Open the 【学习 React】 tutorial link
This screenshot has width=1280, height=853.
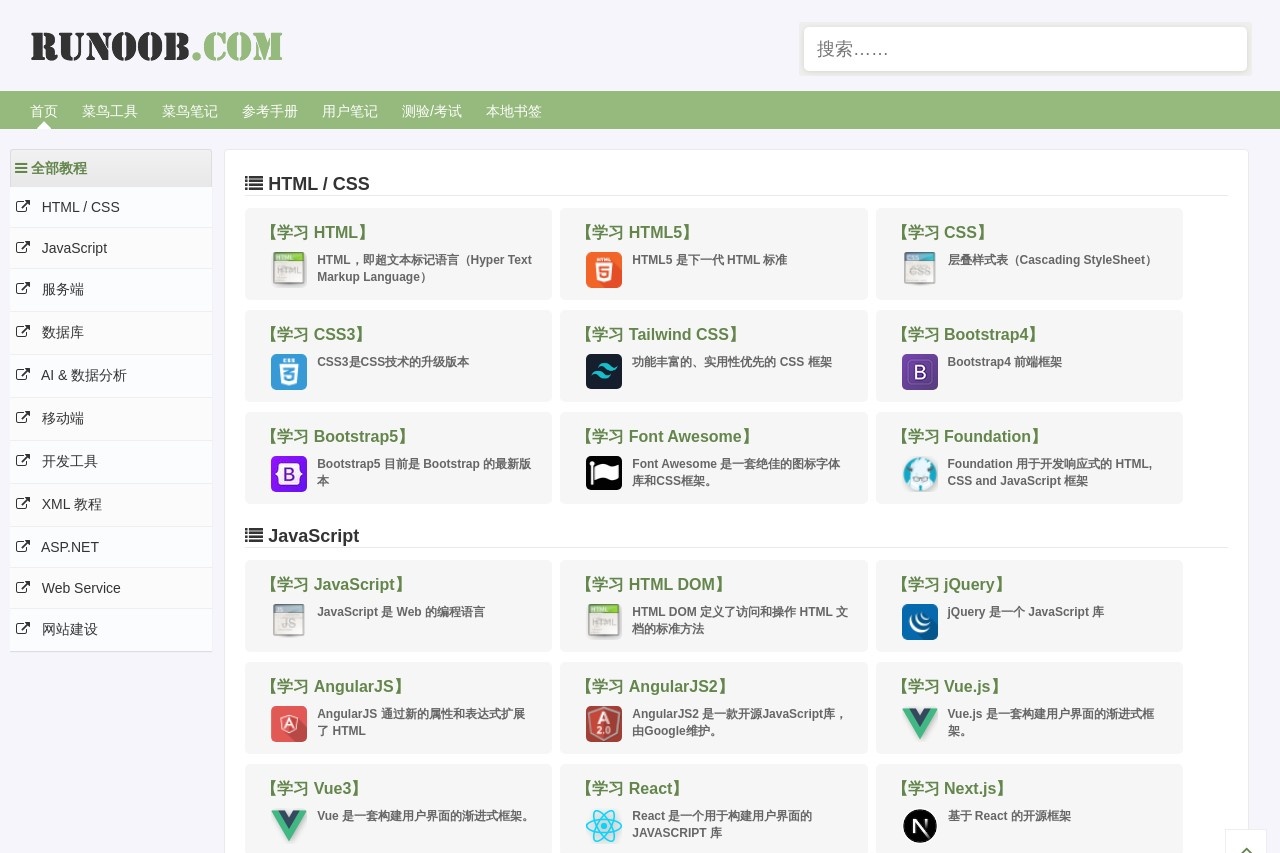[x=632, y=788]
